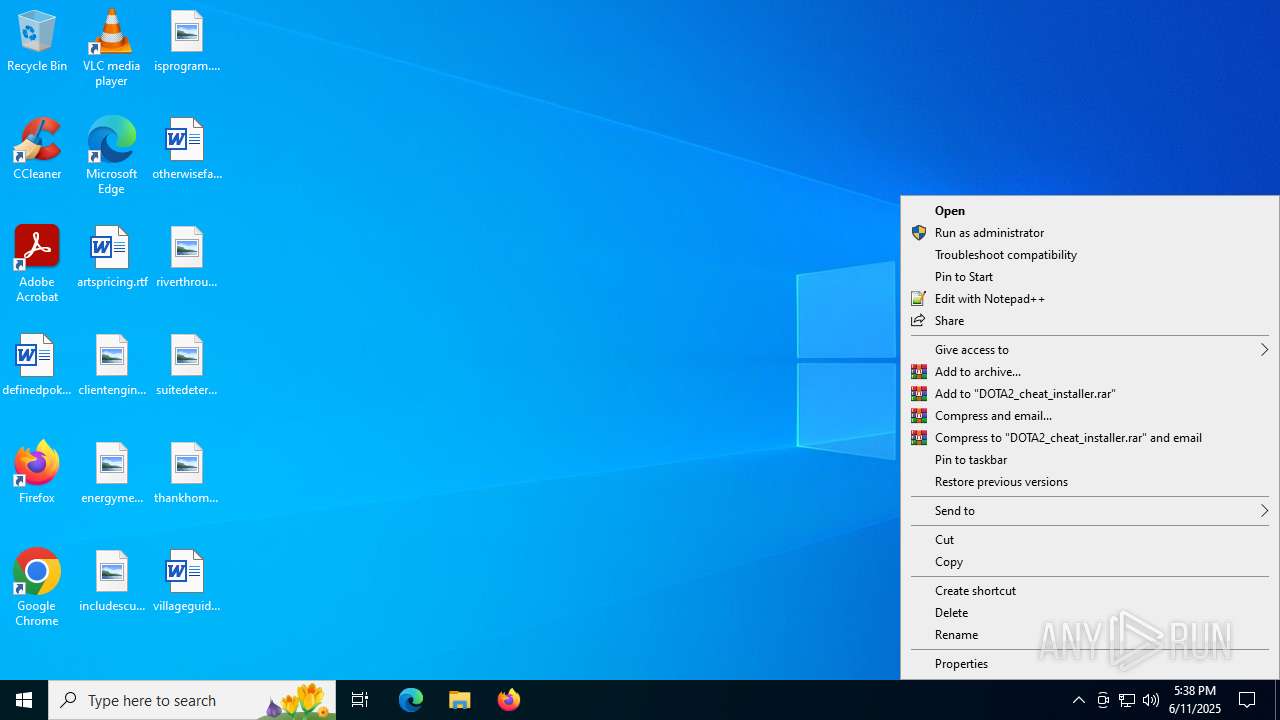Viewport: 1280px width, 720px height.
Task: Choose Copy in the context menu
Action: (1090, 562)
